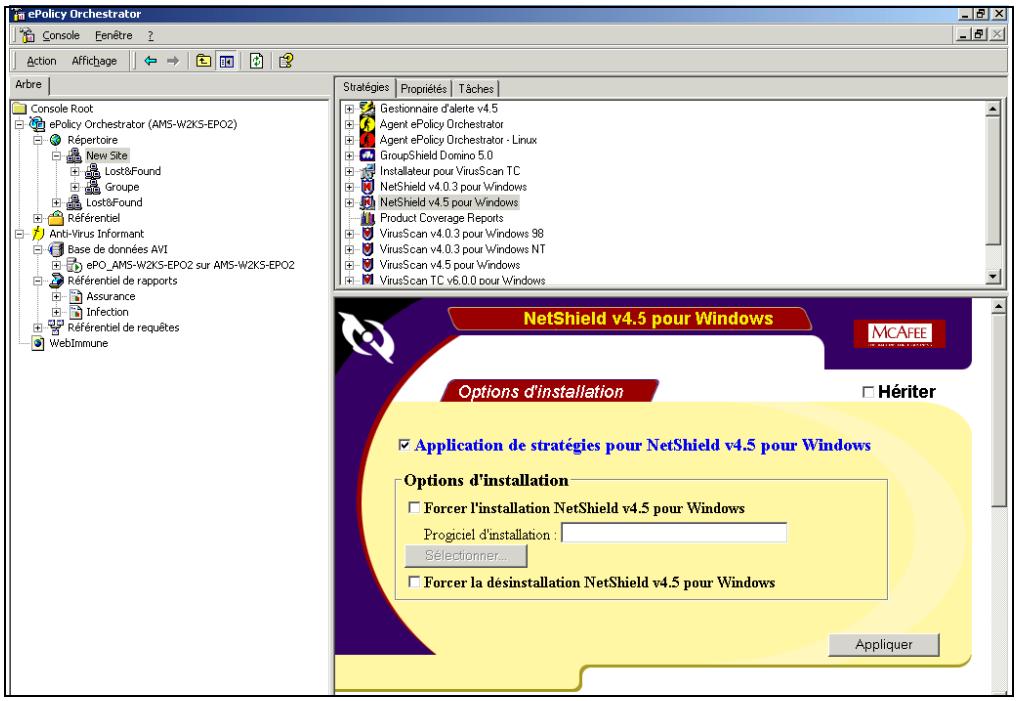Viewport: 1020px width, 701px height.
Task: Collapse the ePolicy Orchestrator (AMS-W2KS-EPO2) node
Action: pyautogui.click(x=20, y=124)
